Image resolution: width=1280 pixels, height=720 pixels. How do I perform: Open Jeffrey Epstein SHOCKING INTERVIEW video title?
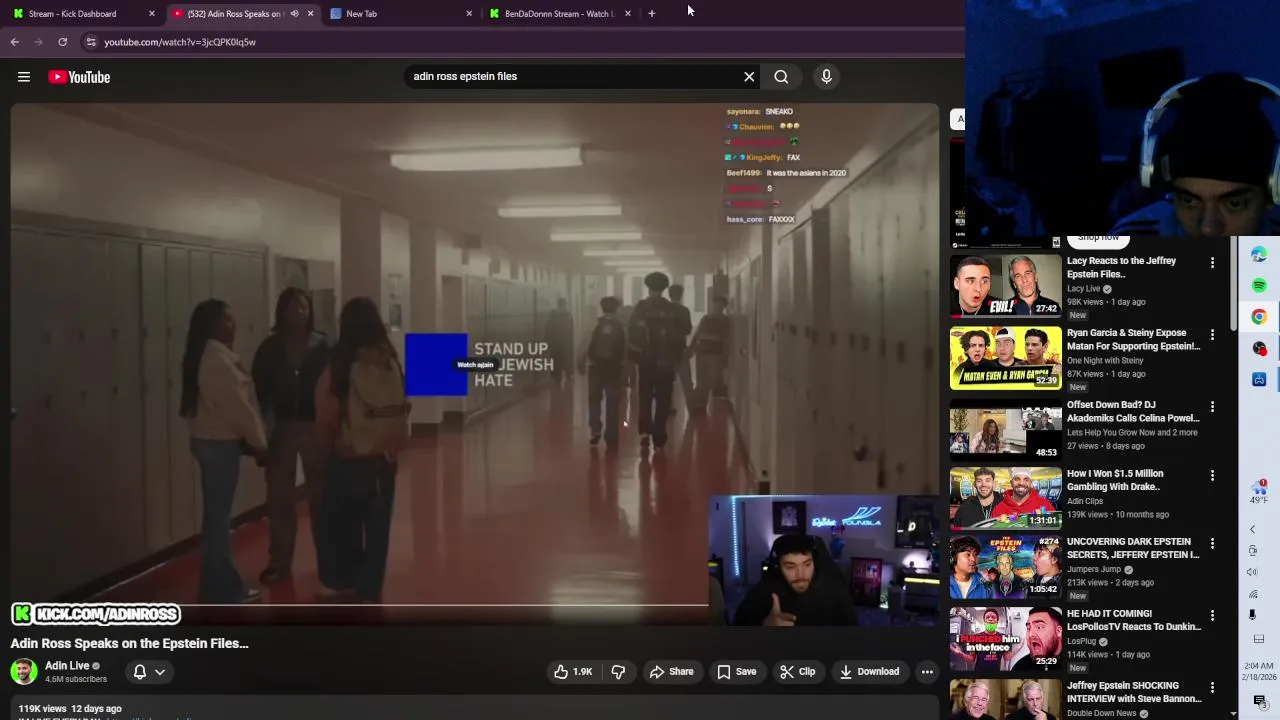[x=1133, y=692]
